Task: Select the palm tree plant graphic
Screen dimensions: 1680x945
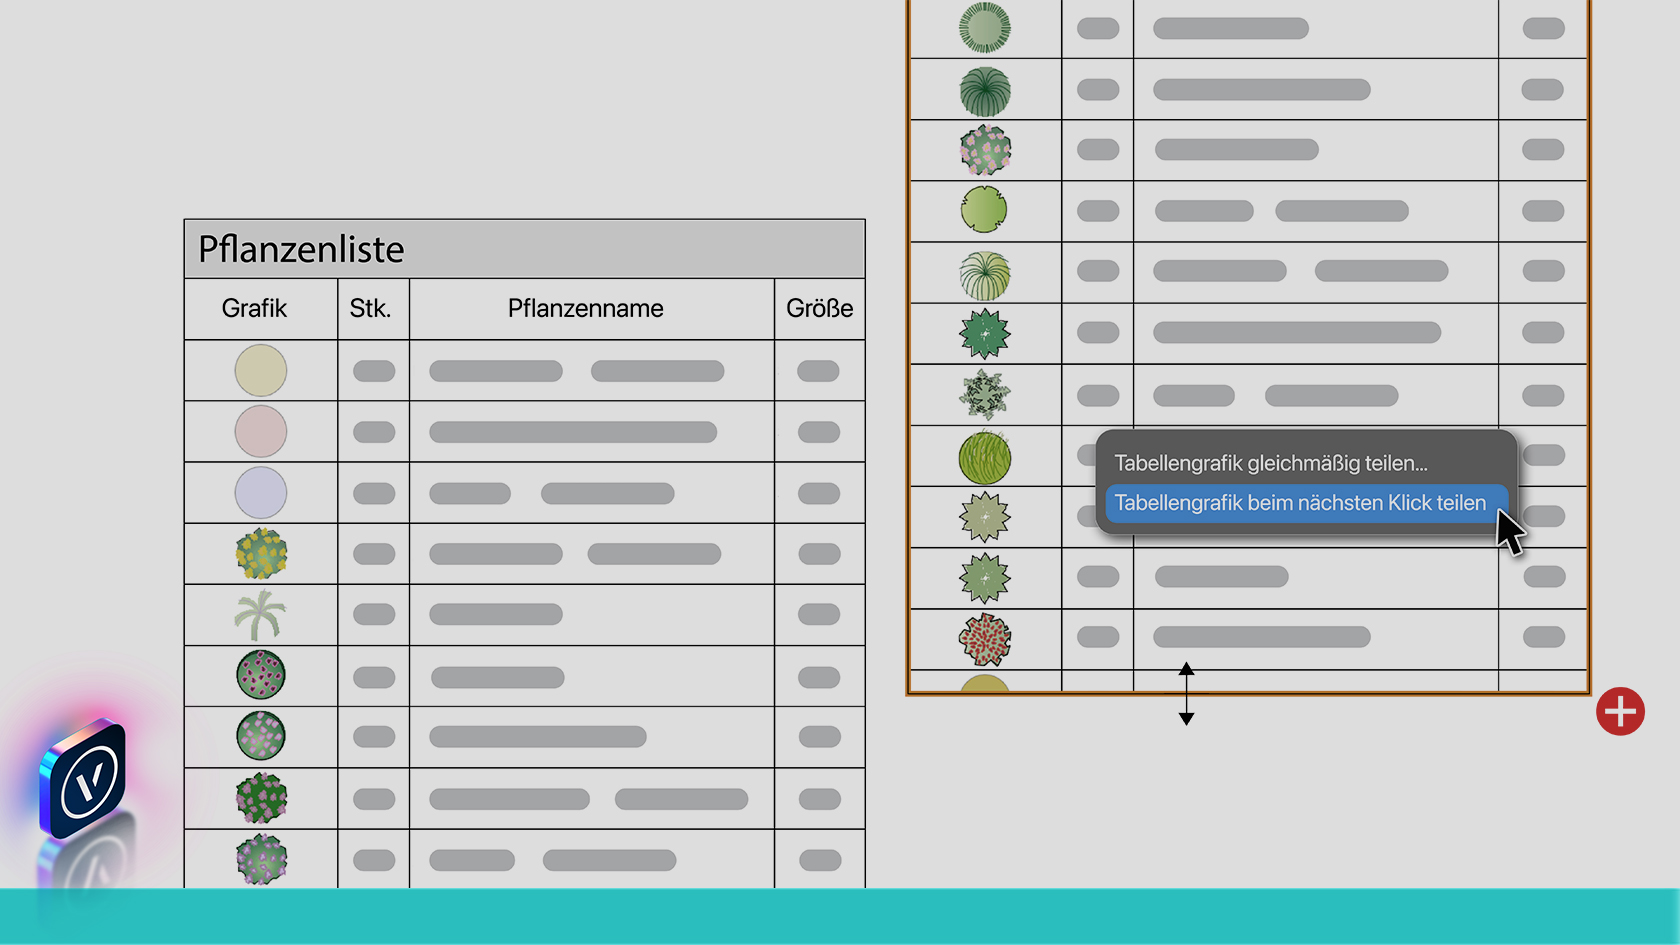Action: pyautogui.click(x=260, y=615)
